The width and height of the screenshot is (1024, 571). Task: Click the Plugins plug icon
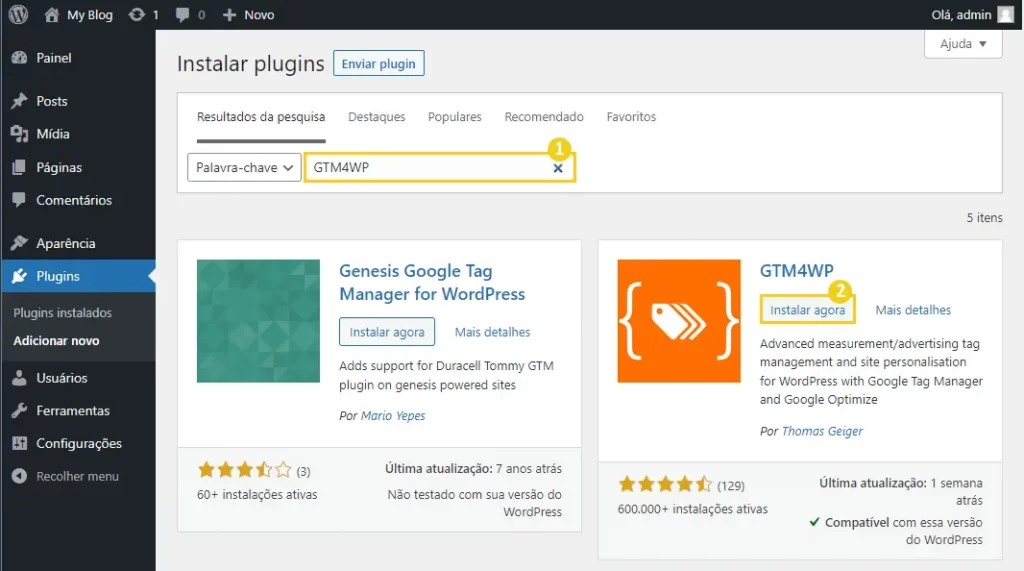[20, 276]
